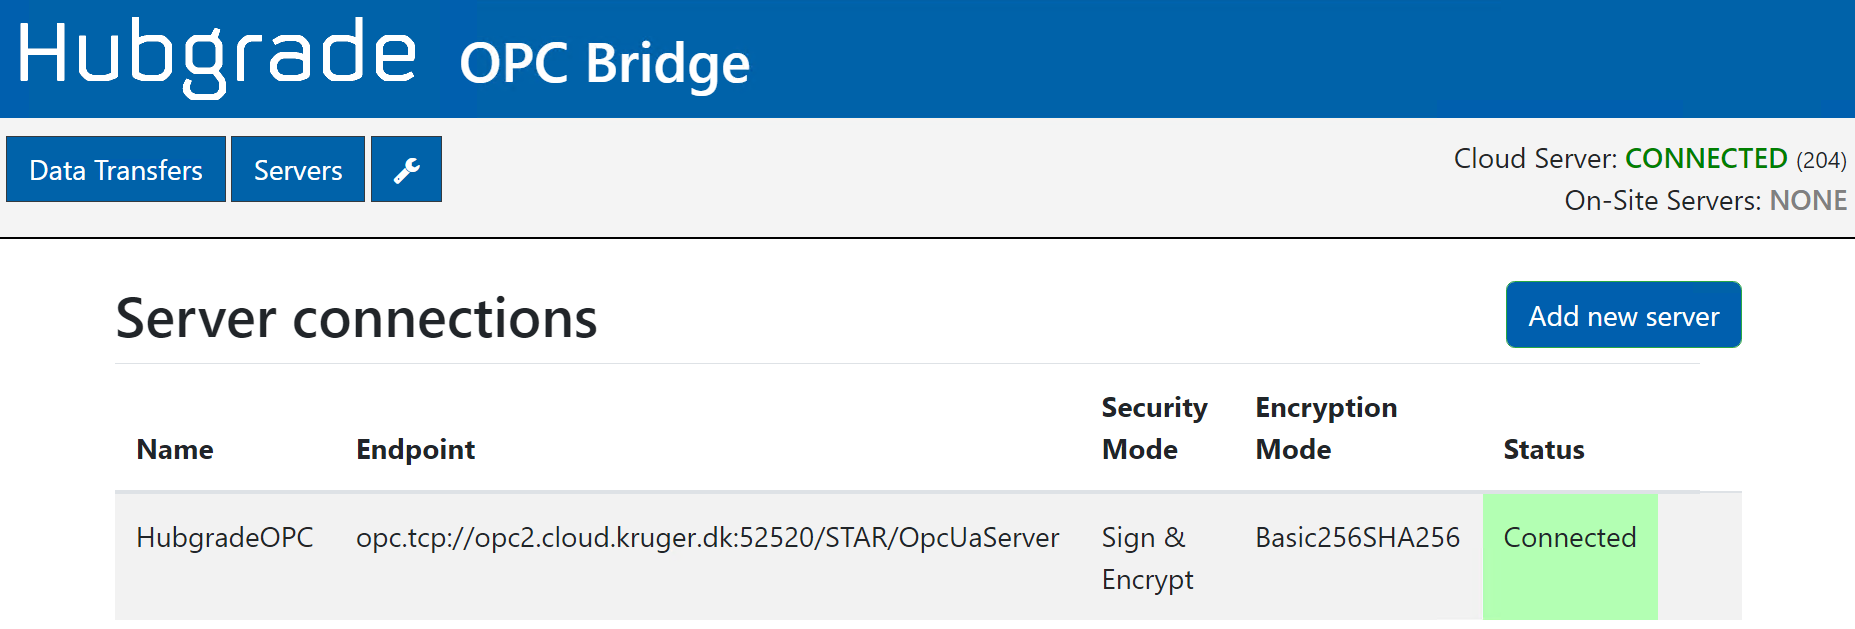The image size is (1855, 629).
Task: Click the Cloud Server CONNECTED indicator
Action: [x=1705, y=159]
